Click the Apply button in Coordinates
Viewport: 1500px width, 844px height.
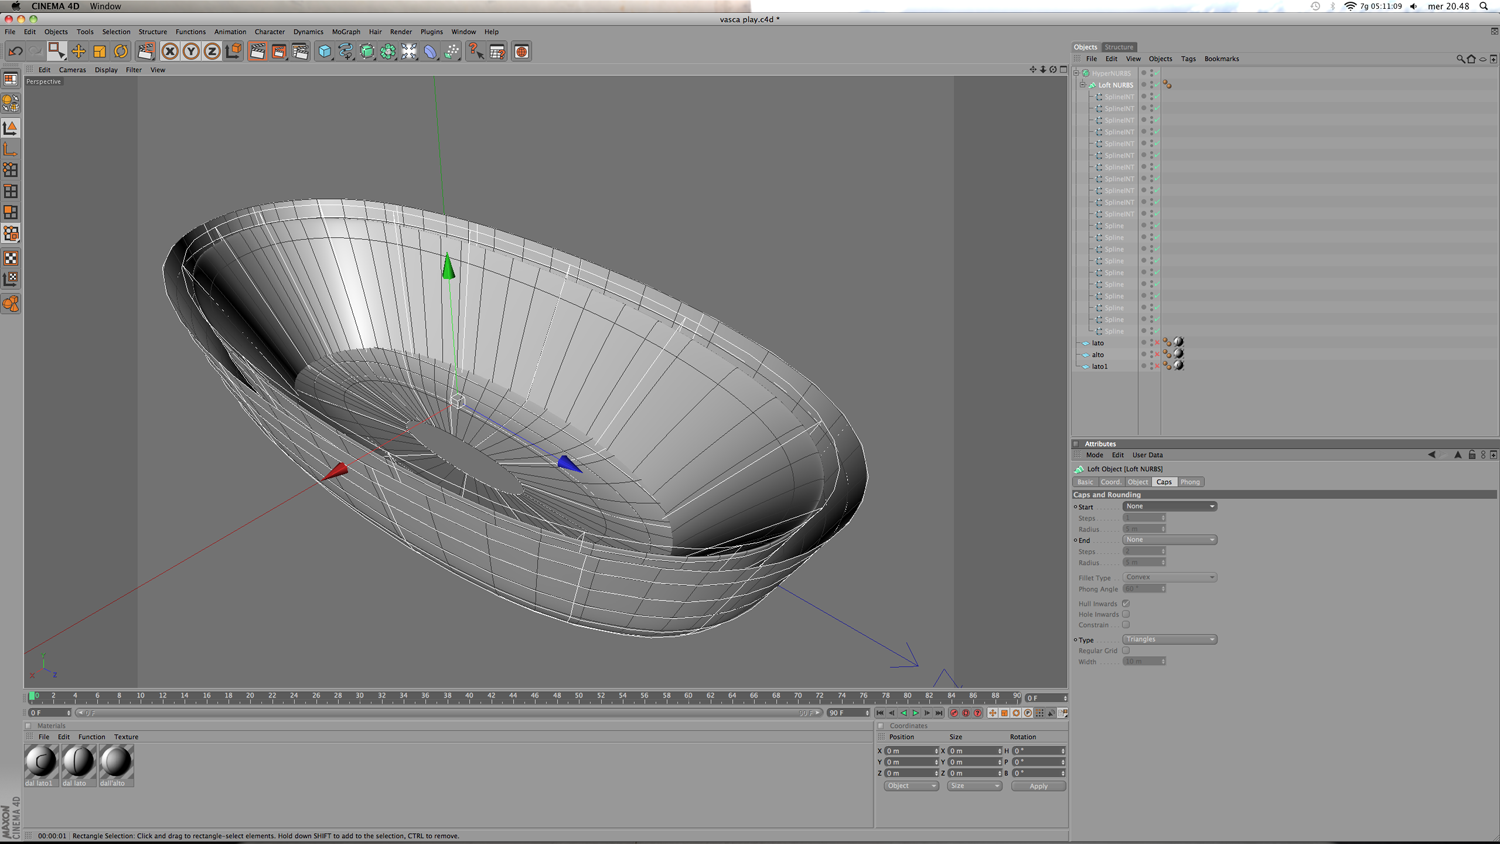point(1038,786)
